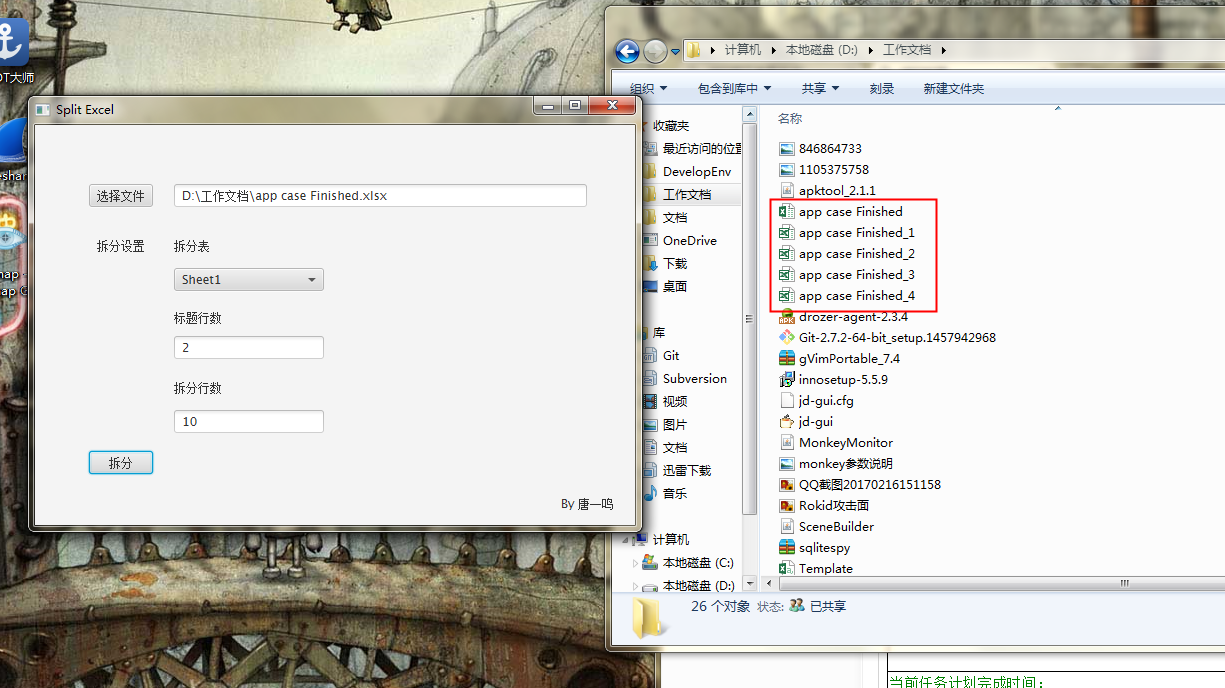Select image file 1105375758 icon
Image resolution: width=1225 pixels, height=688 pixels.
point(787,170)
